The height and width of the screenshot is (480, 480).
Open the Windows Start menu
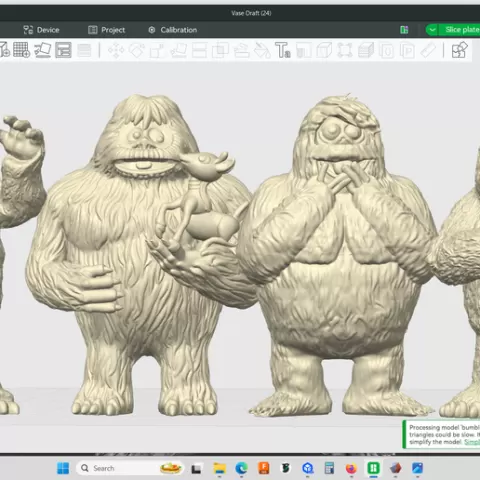pos(63,468)
